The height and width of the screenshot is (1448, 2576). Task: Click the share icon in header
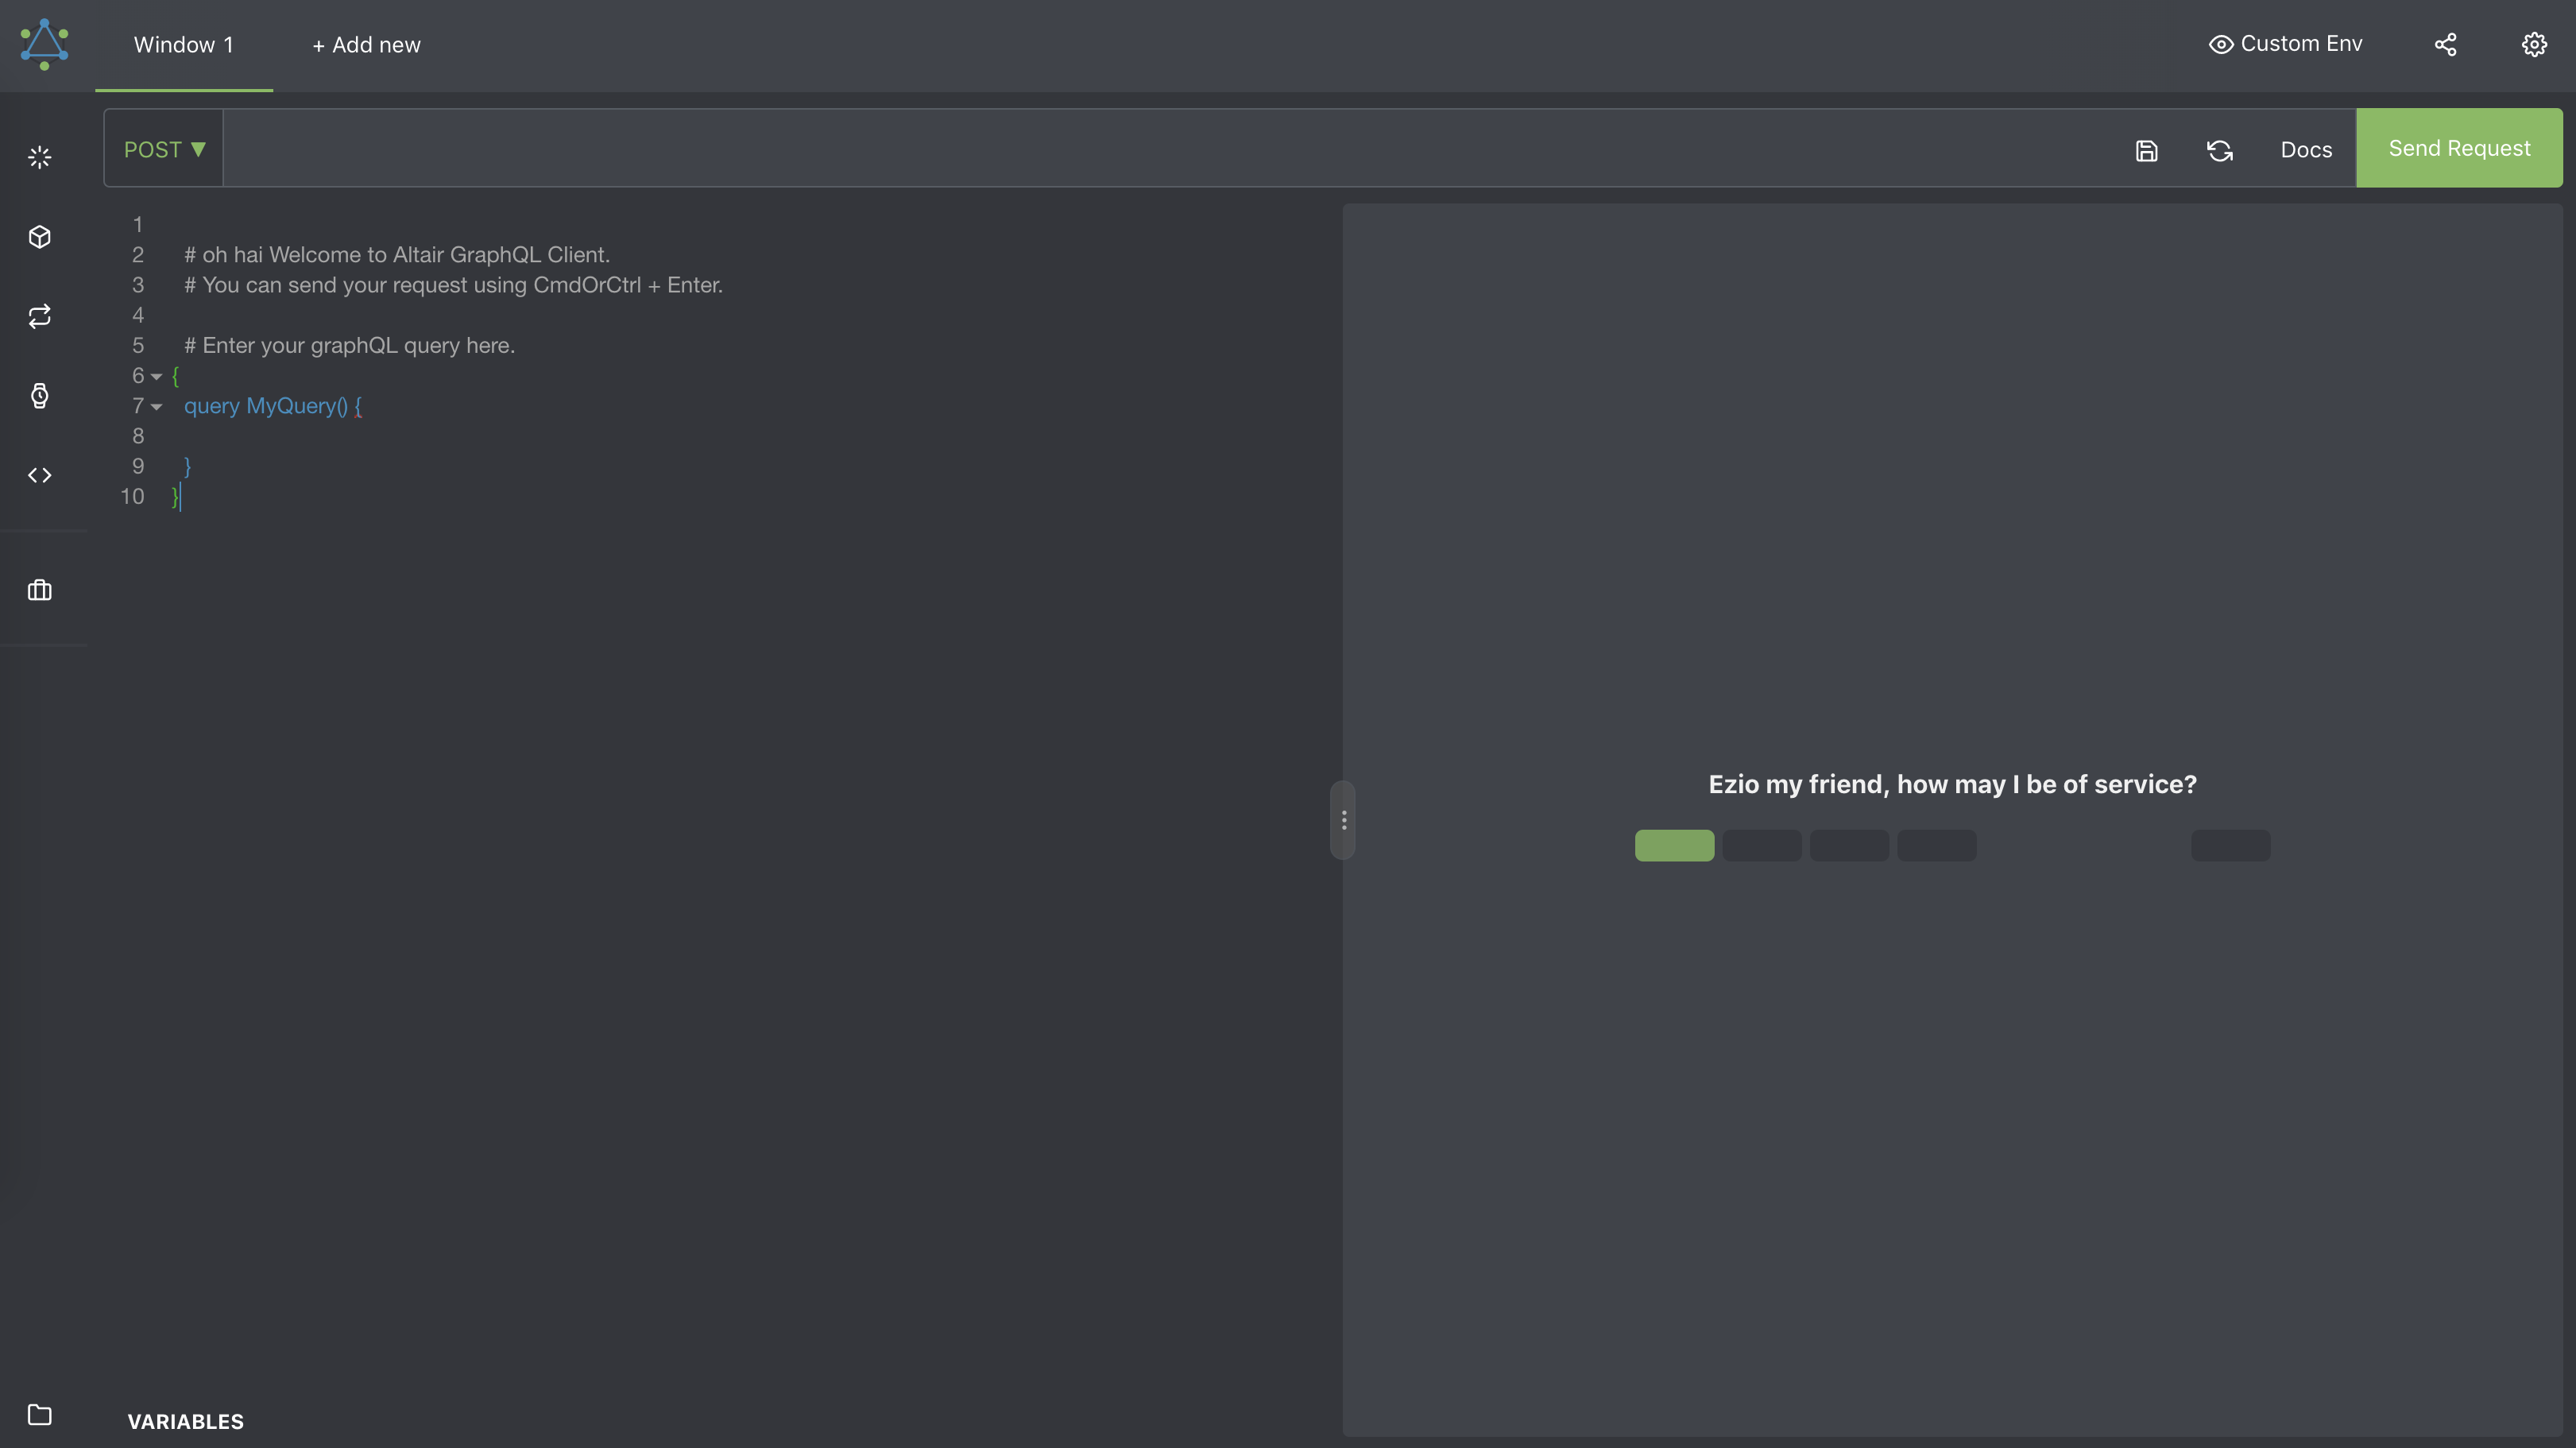2445,44
